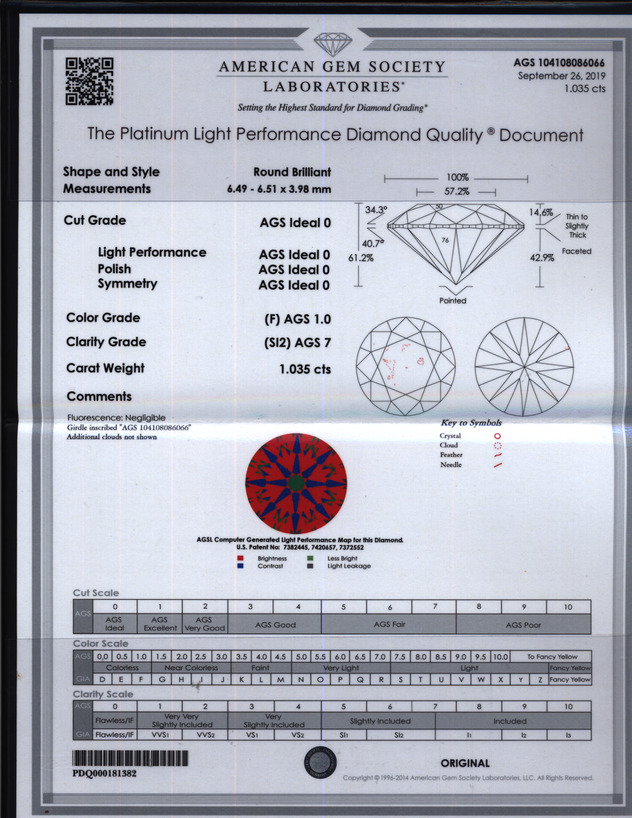
Task: Click the ORIGINAL label near the bottom
Action: [465, 763]
